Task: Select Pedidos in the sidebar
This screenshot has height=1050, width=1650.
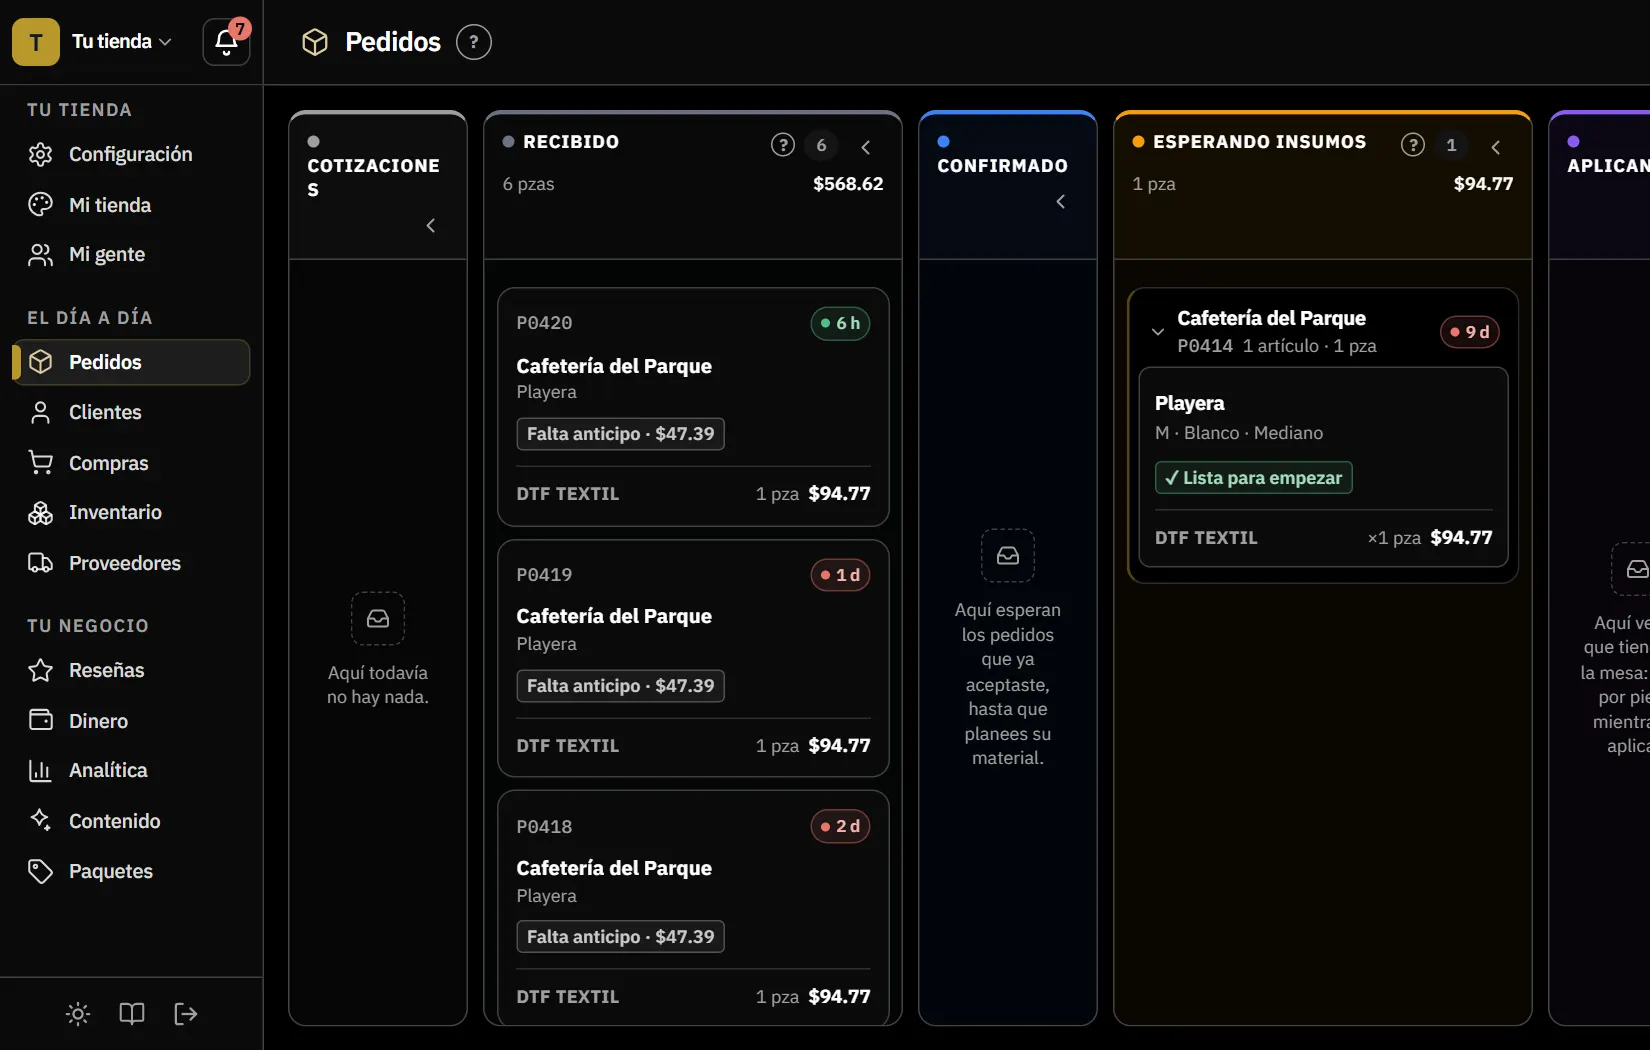Action: [131, 362]
